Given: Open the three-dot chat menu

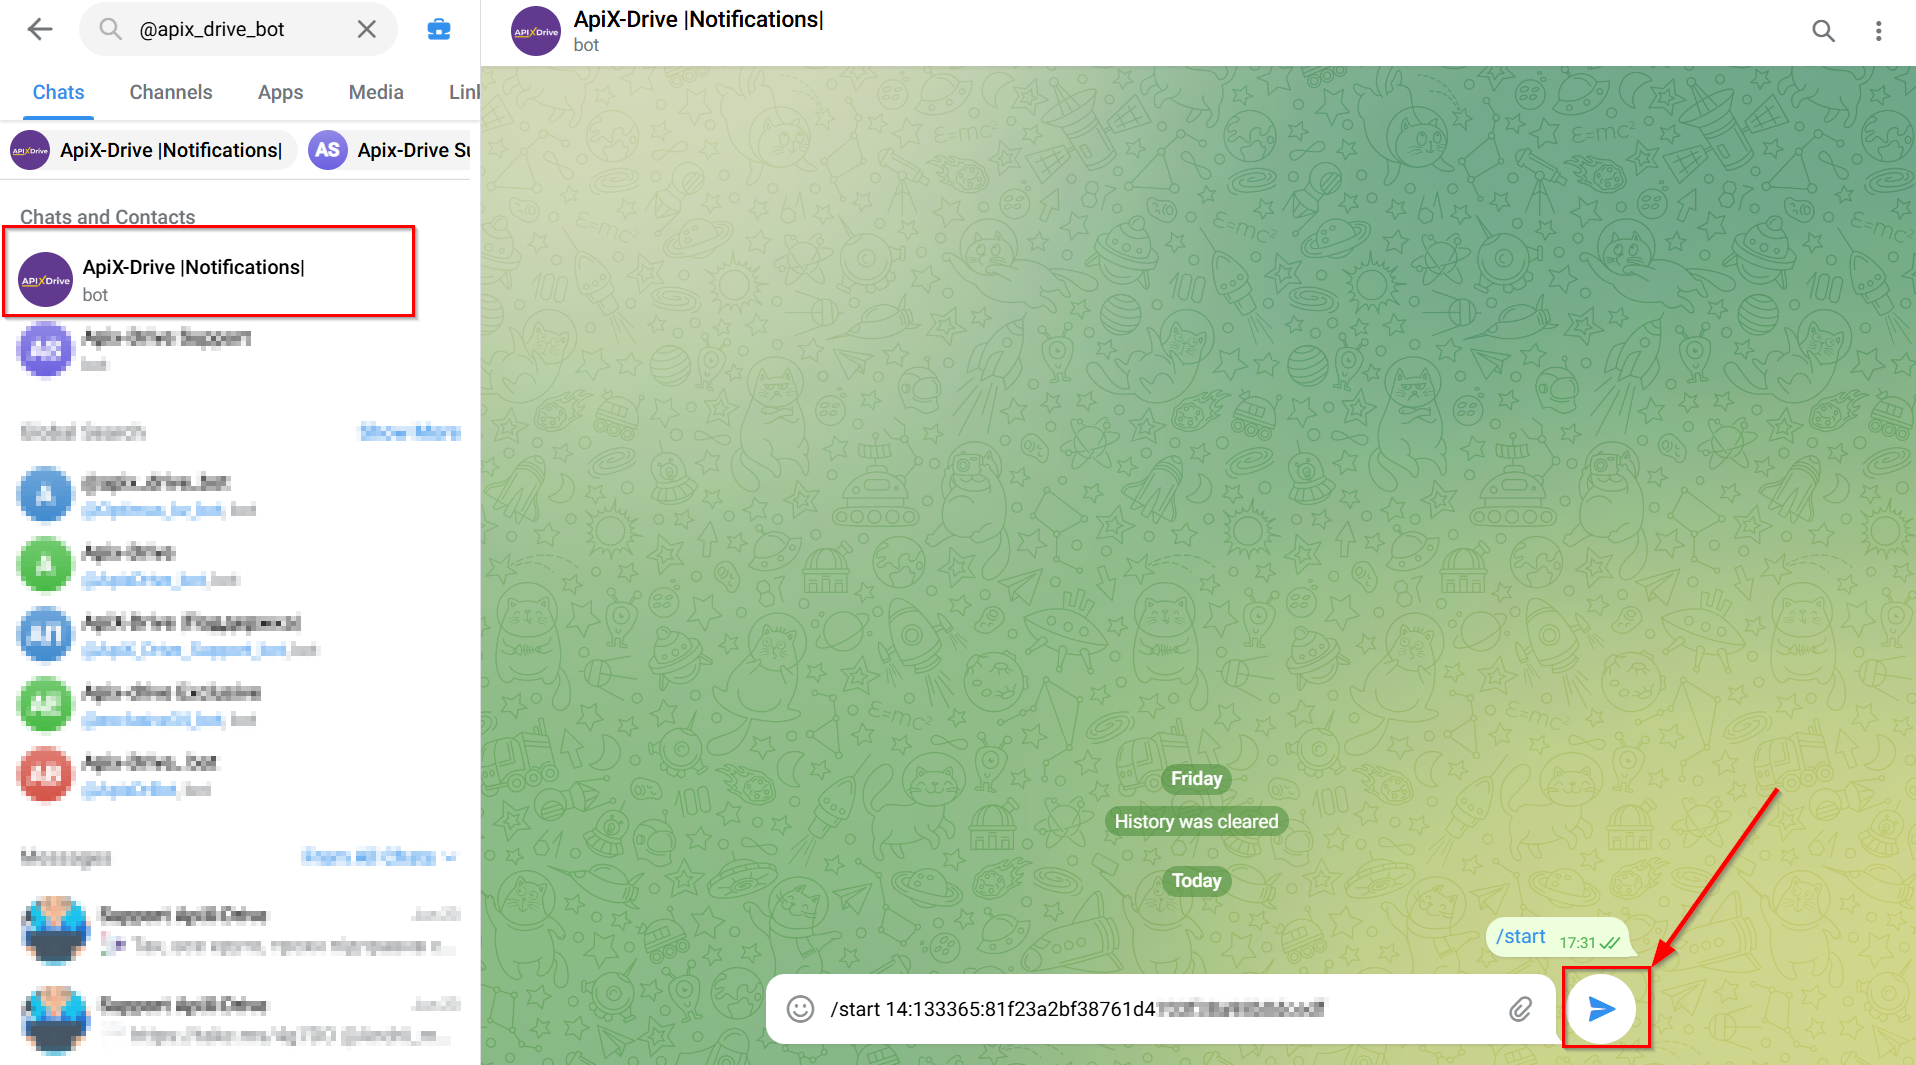Looking at the screenshot, I should 1878,31.
